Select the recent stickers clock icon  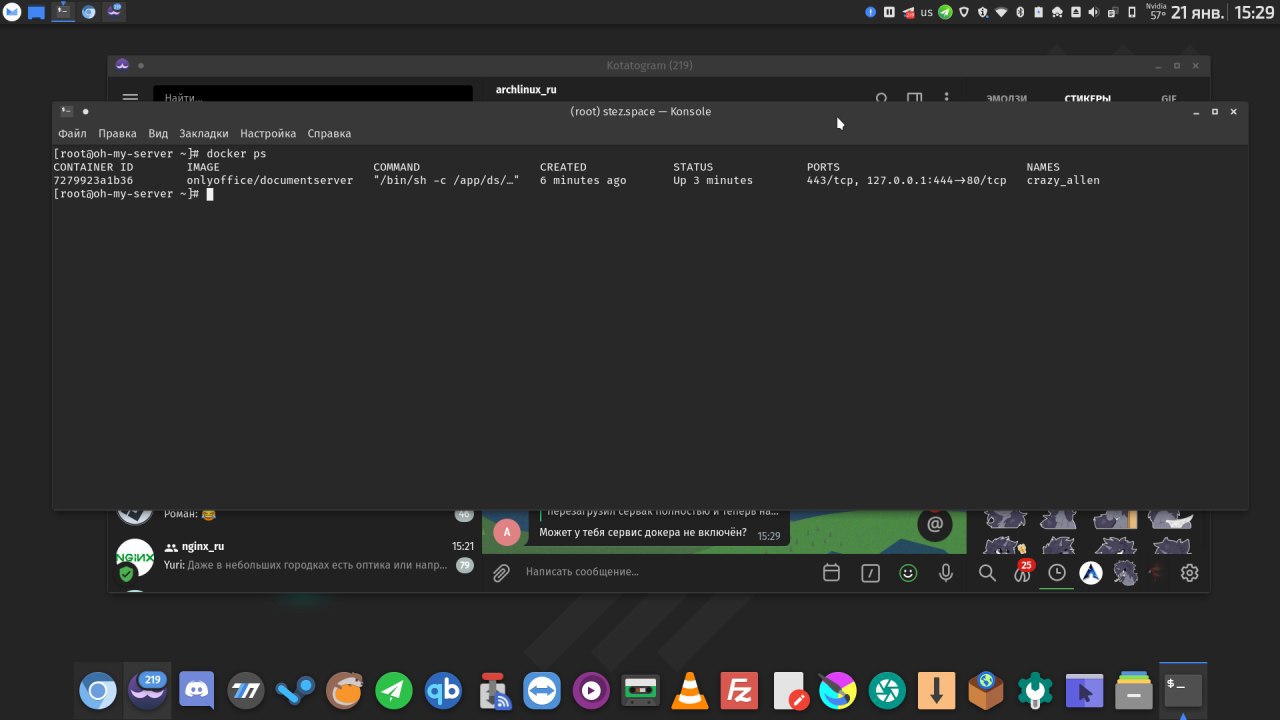coord(1057,573)
